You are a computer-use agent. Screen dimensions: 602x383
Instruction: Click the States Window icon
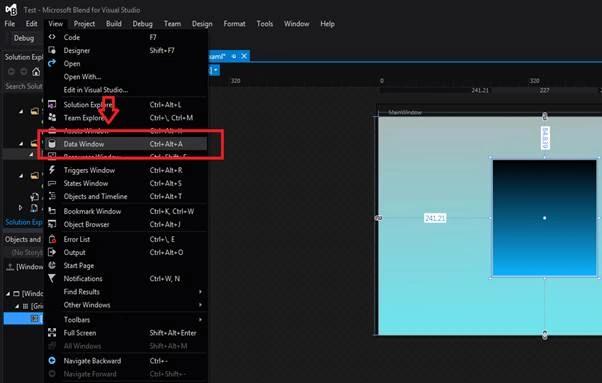point(52,183)
